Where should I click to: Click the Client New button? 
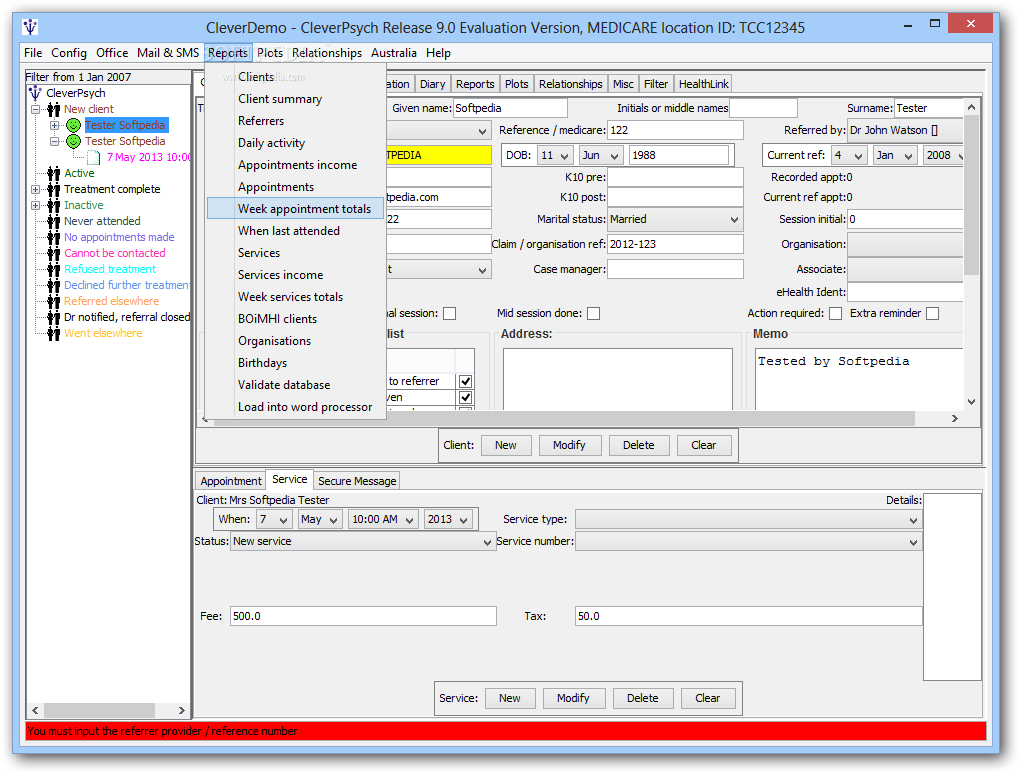[505, 446]
